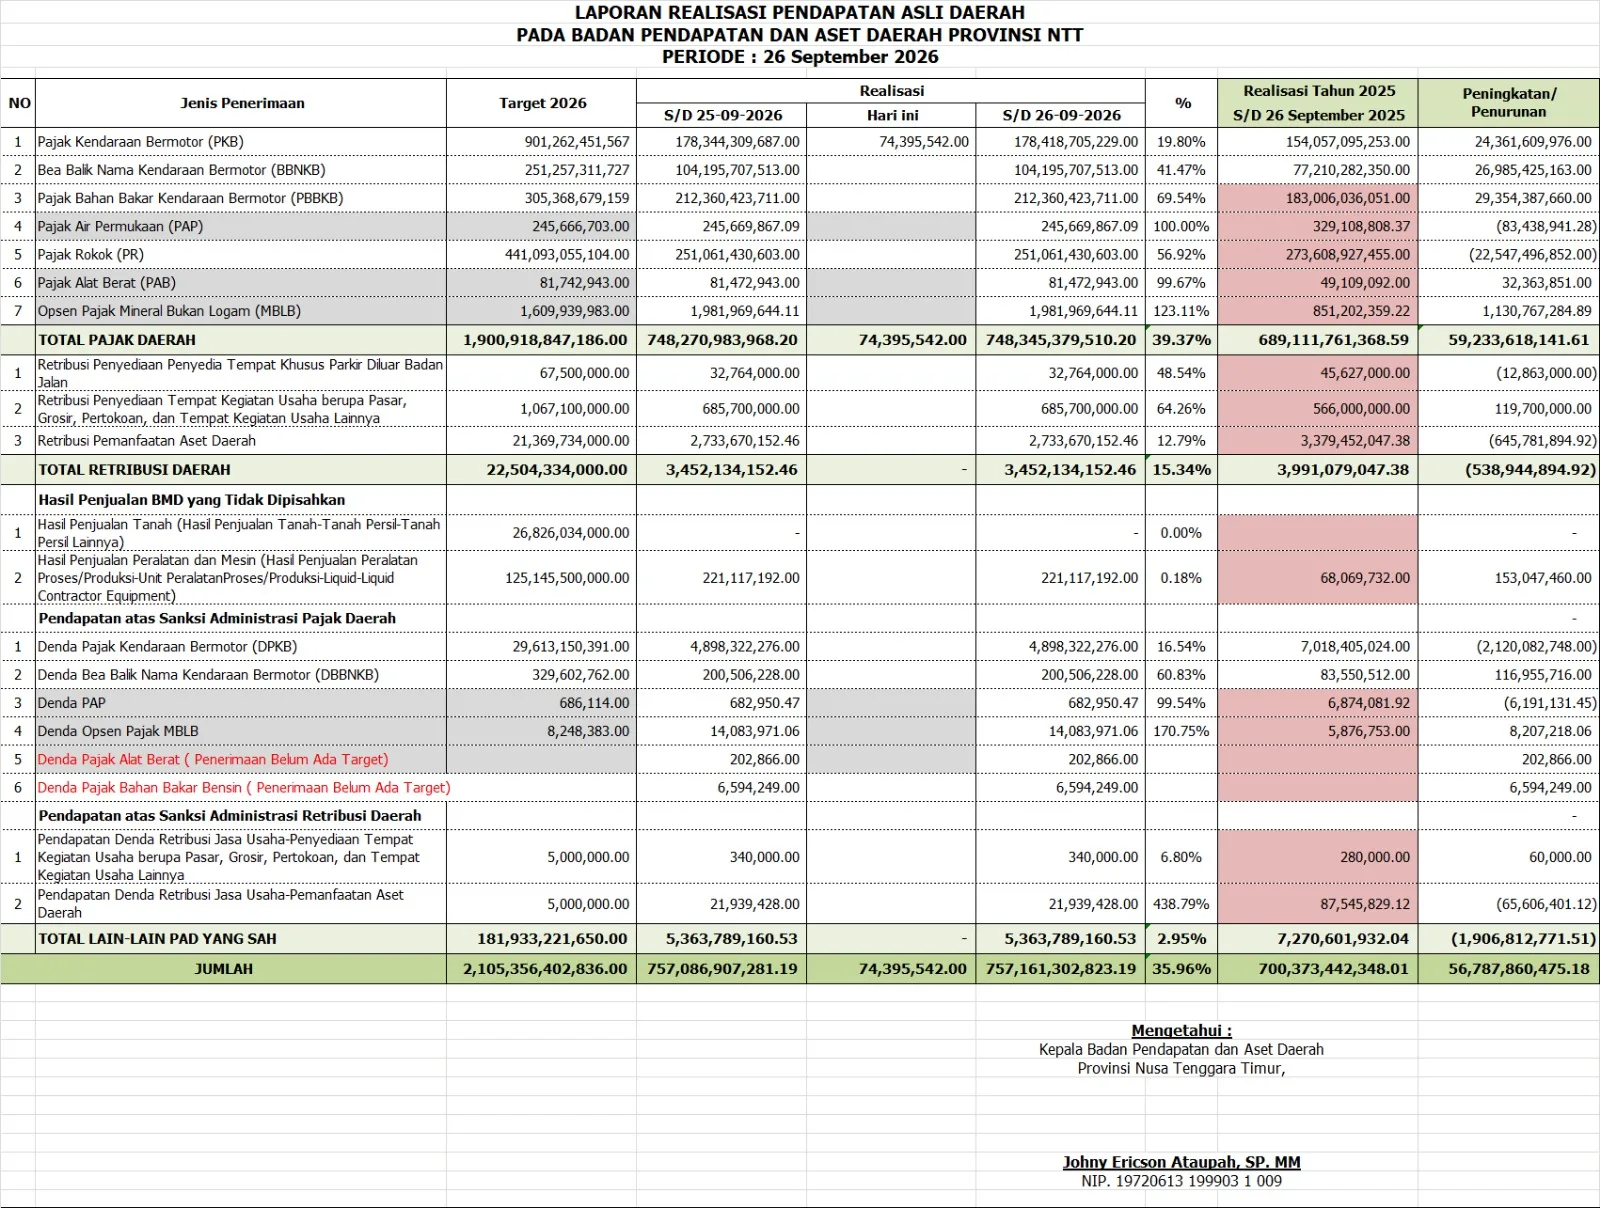The image size is (1600, 1208).
Task: Click signatory name "Johny Ericson Ataupah, SP. MM"
Action: pos(1181,1162)
